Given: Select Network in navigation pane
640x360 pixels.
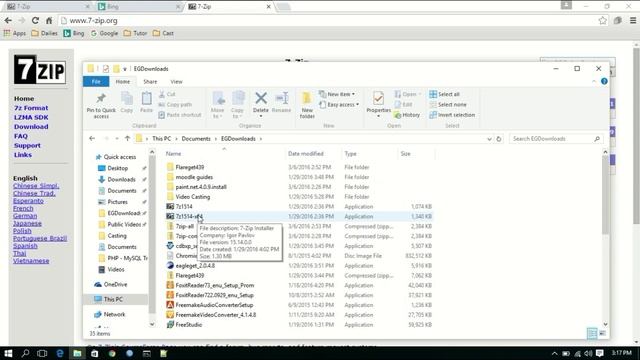Looking at the screenshot, I should click(x=109, y=314).
